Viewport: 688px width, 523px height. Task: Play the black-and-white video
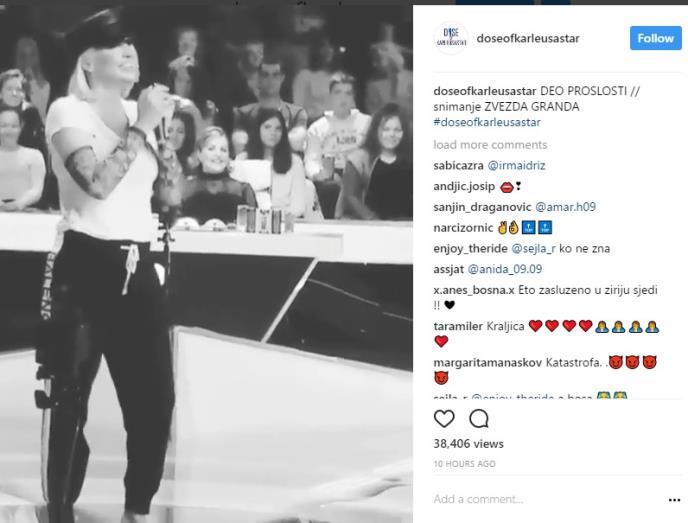tap(206, 263)
